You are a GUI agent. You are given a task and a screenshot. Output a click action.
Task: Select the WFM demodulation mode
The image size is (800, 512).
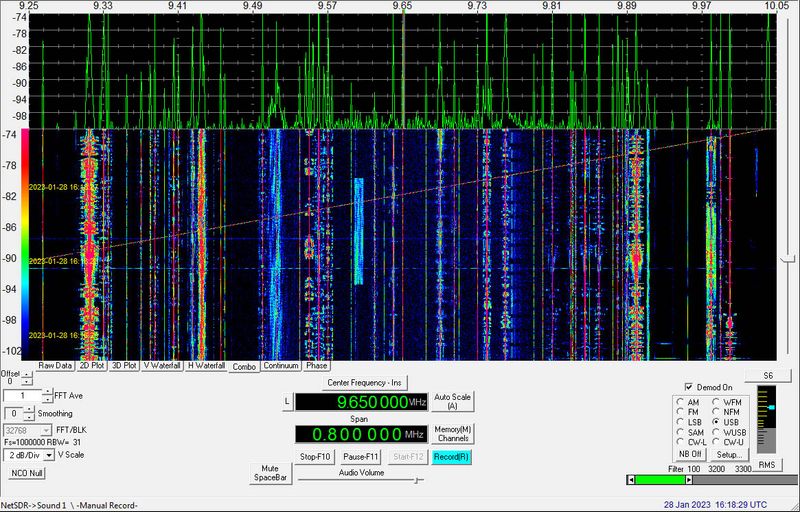(x=716, y=402)
